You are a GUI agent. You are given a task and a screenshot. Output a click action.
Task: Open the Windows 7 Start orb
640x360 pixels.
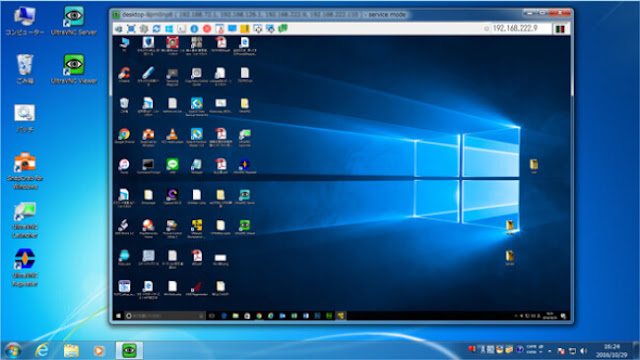(13, 351)
